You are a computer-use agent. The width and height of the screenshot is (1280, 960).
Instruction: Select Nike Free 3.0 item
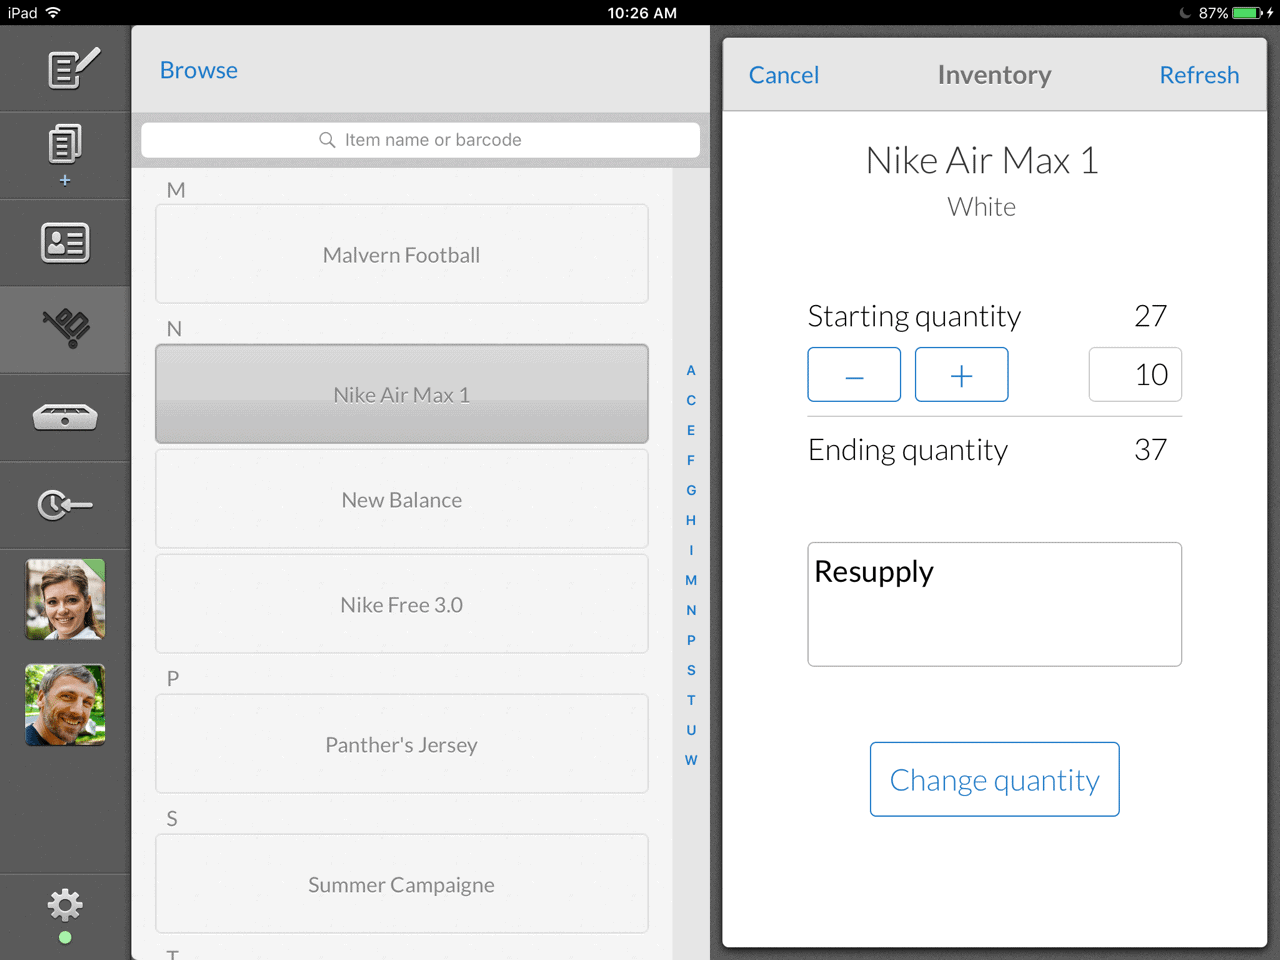click(x=402, y=604)
